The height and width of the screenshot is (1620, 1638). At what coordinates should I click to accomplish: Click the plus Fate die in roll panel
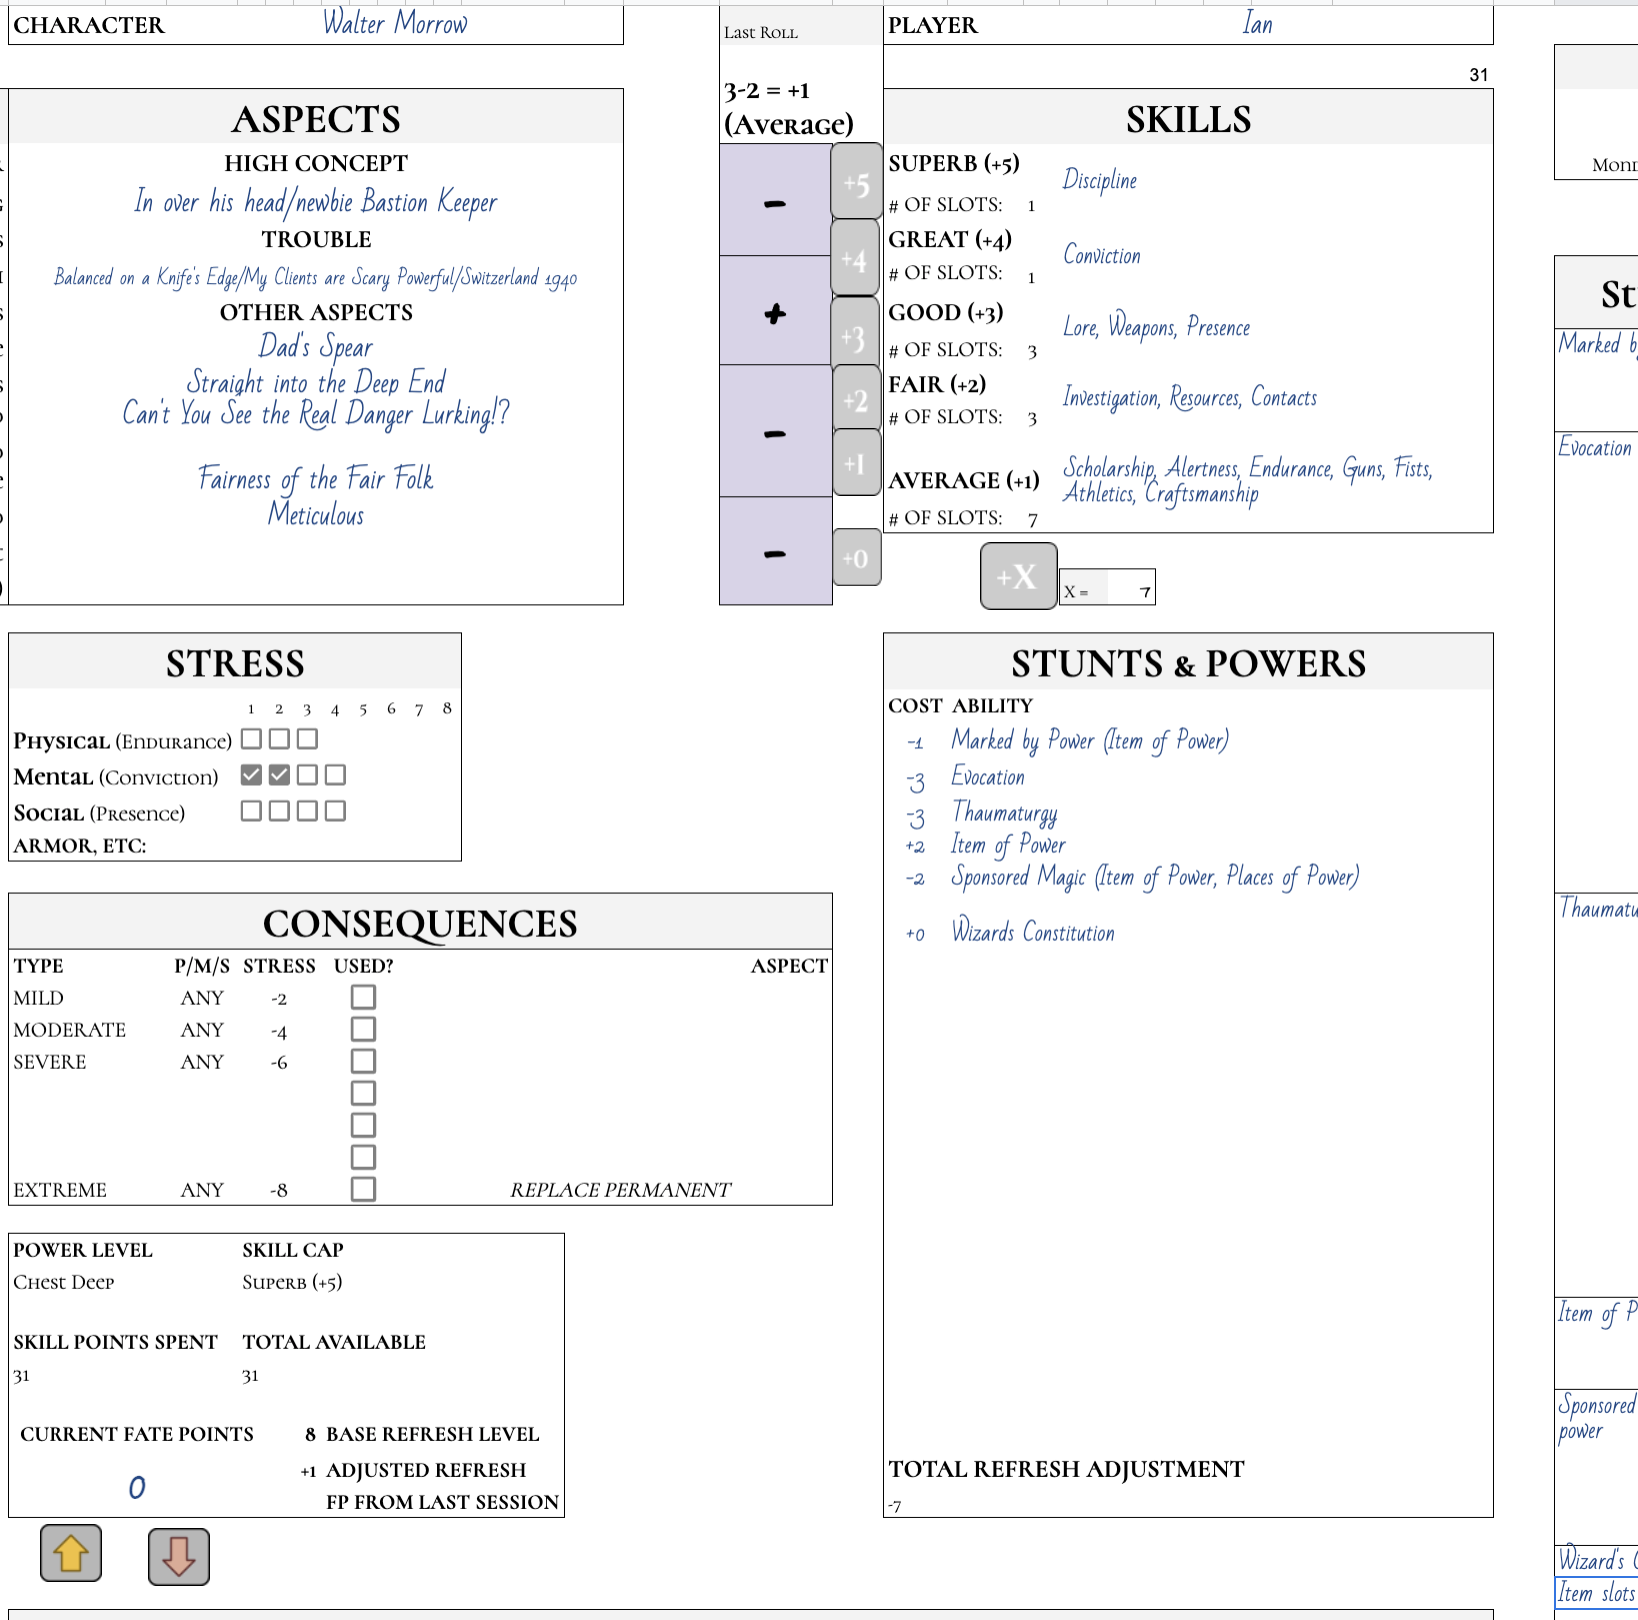pyautogui.click(x=775, y=312)
